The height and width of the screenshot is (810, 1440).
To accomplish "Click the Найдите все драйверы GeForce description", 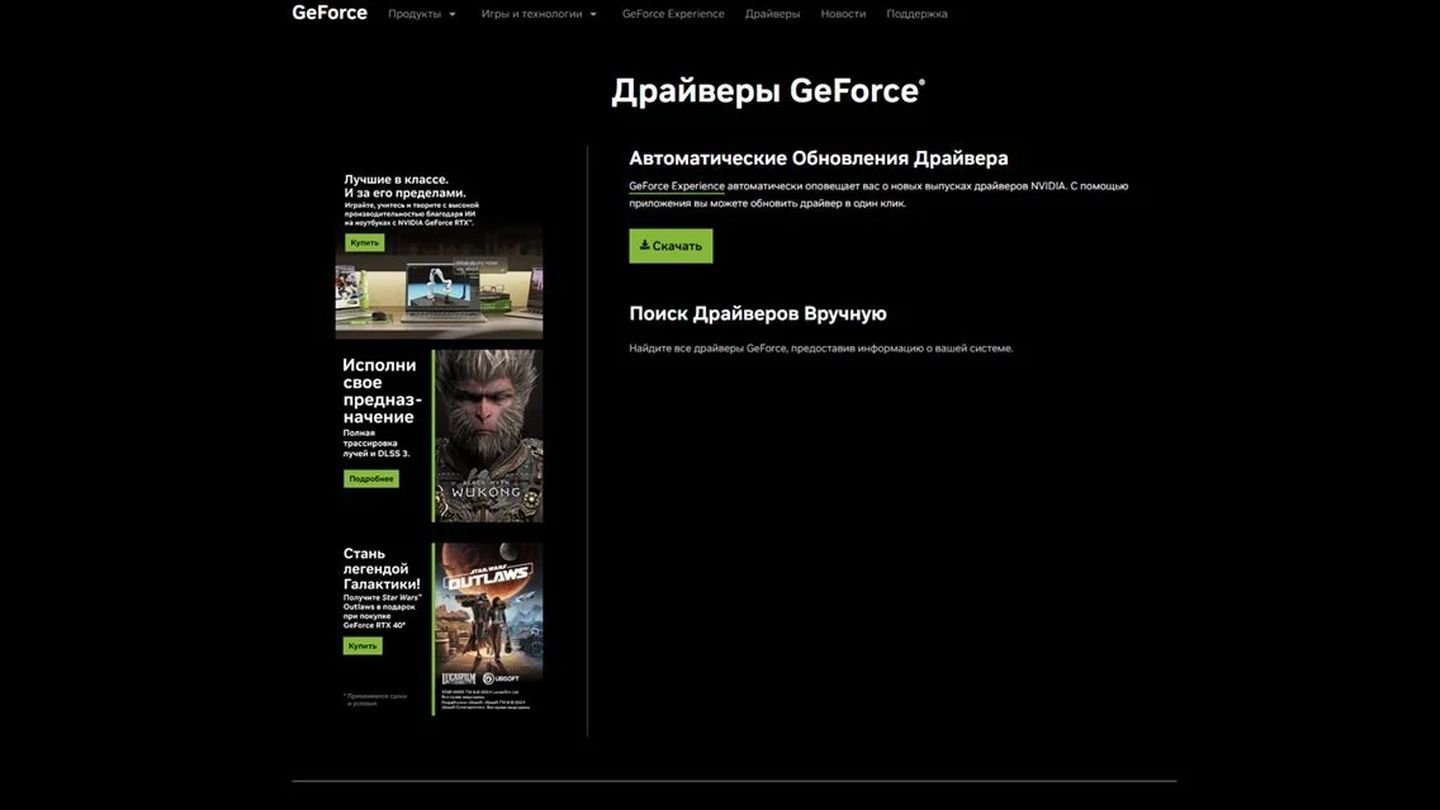I will (x=821, y=349).
